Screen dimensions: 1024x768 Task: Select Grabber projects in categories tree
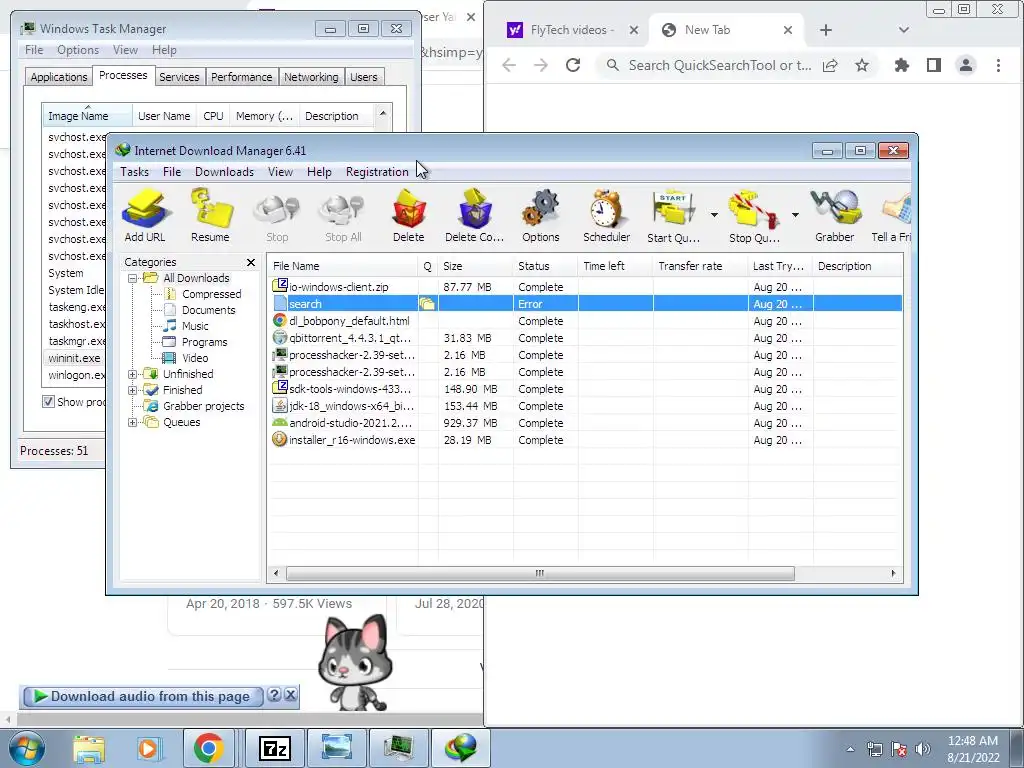tap(203, 406)
